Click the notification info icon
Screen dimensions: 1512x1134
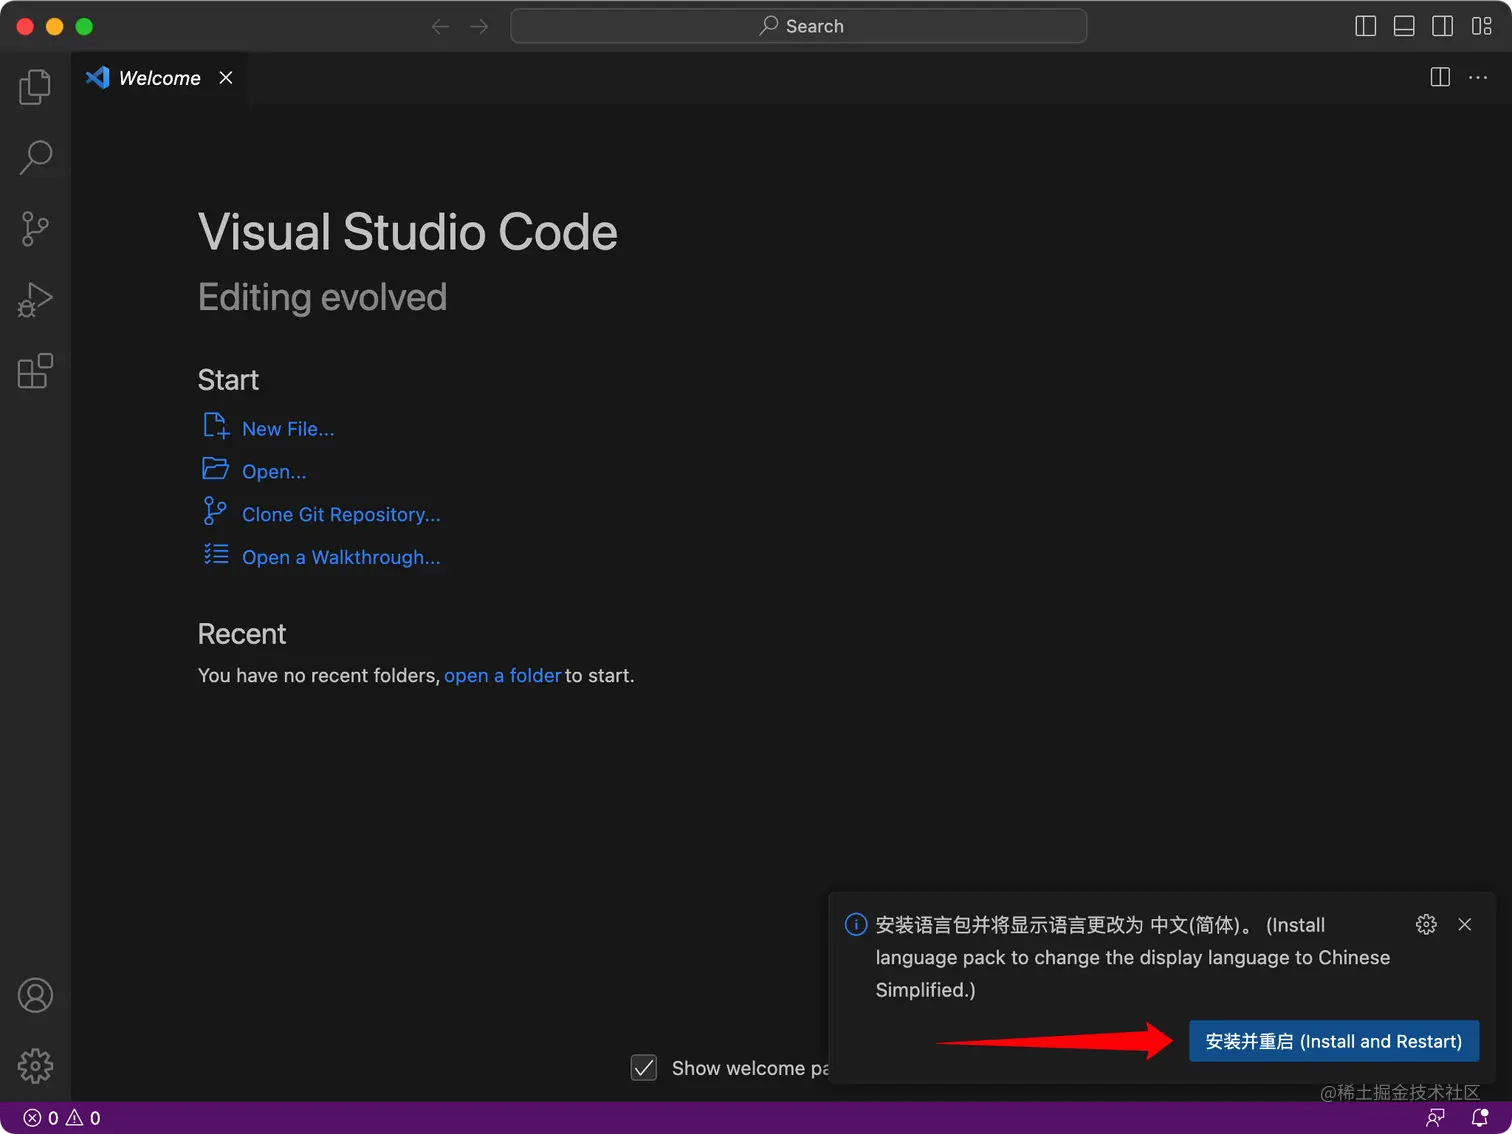pos(856,924)
